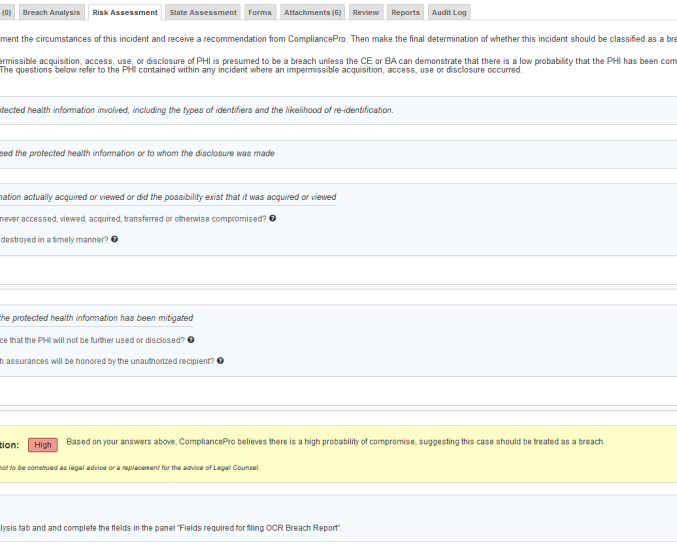Image resolution: width=677 pixels, height=545 pixels.
Task: Select the Risk Assessment tab
Action: point(124,12)
